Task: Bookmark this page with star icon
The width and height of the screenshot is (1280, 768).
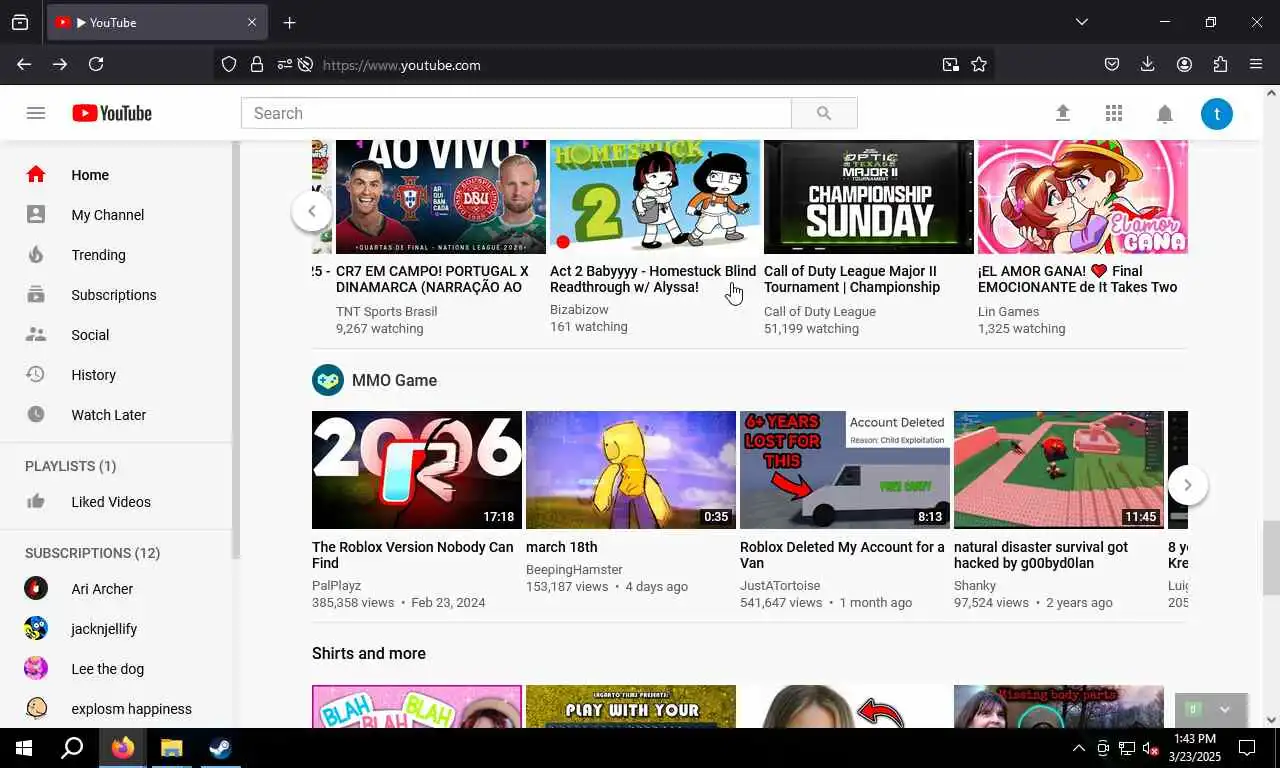Action: 979,64
